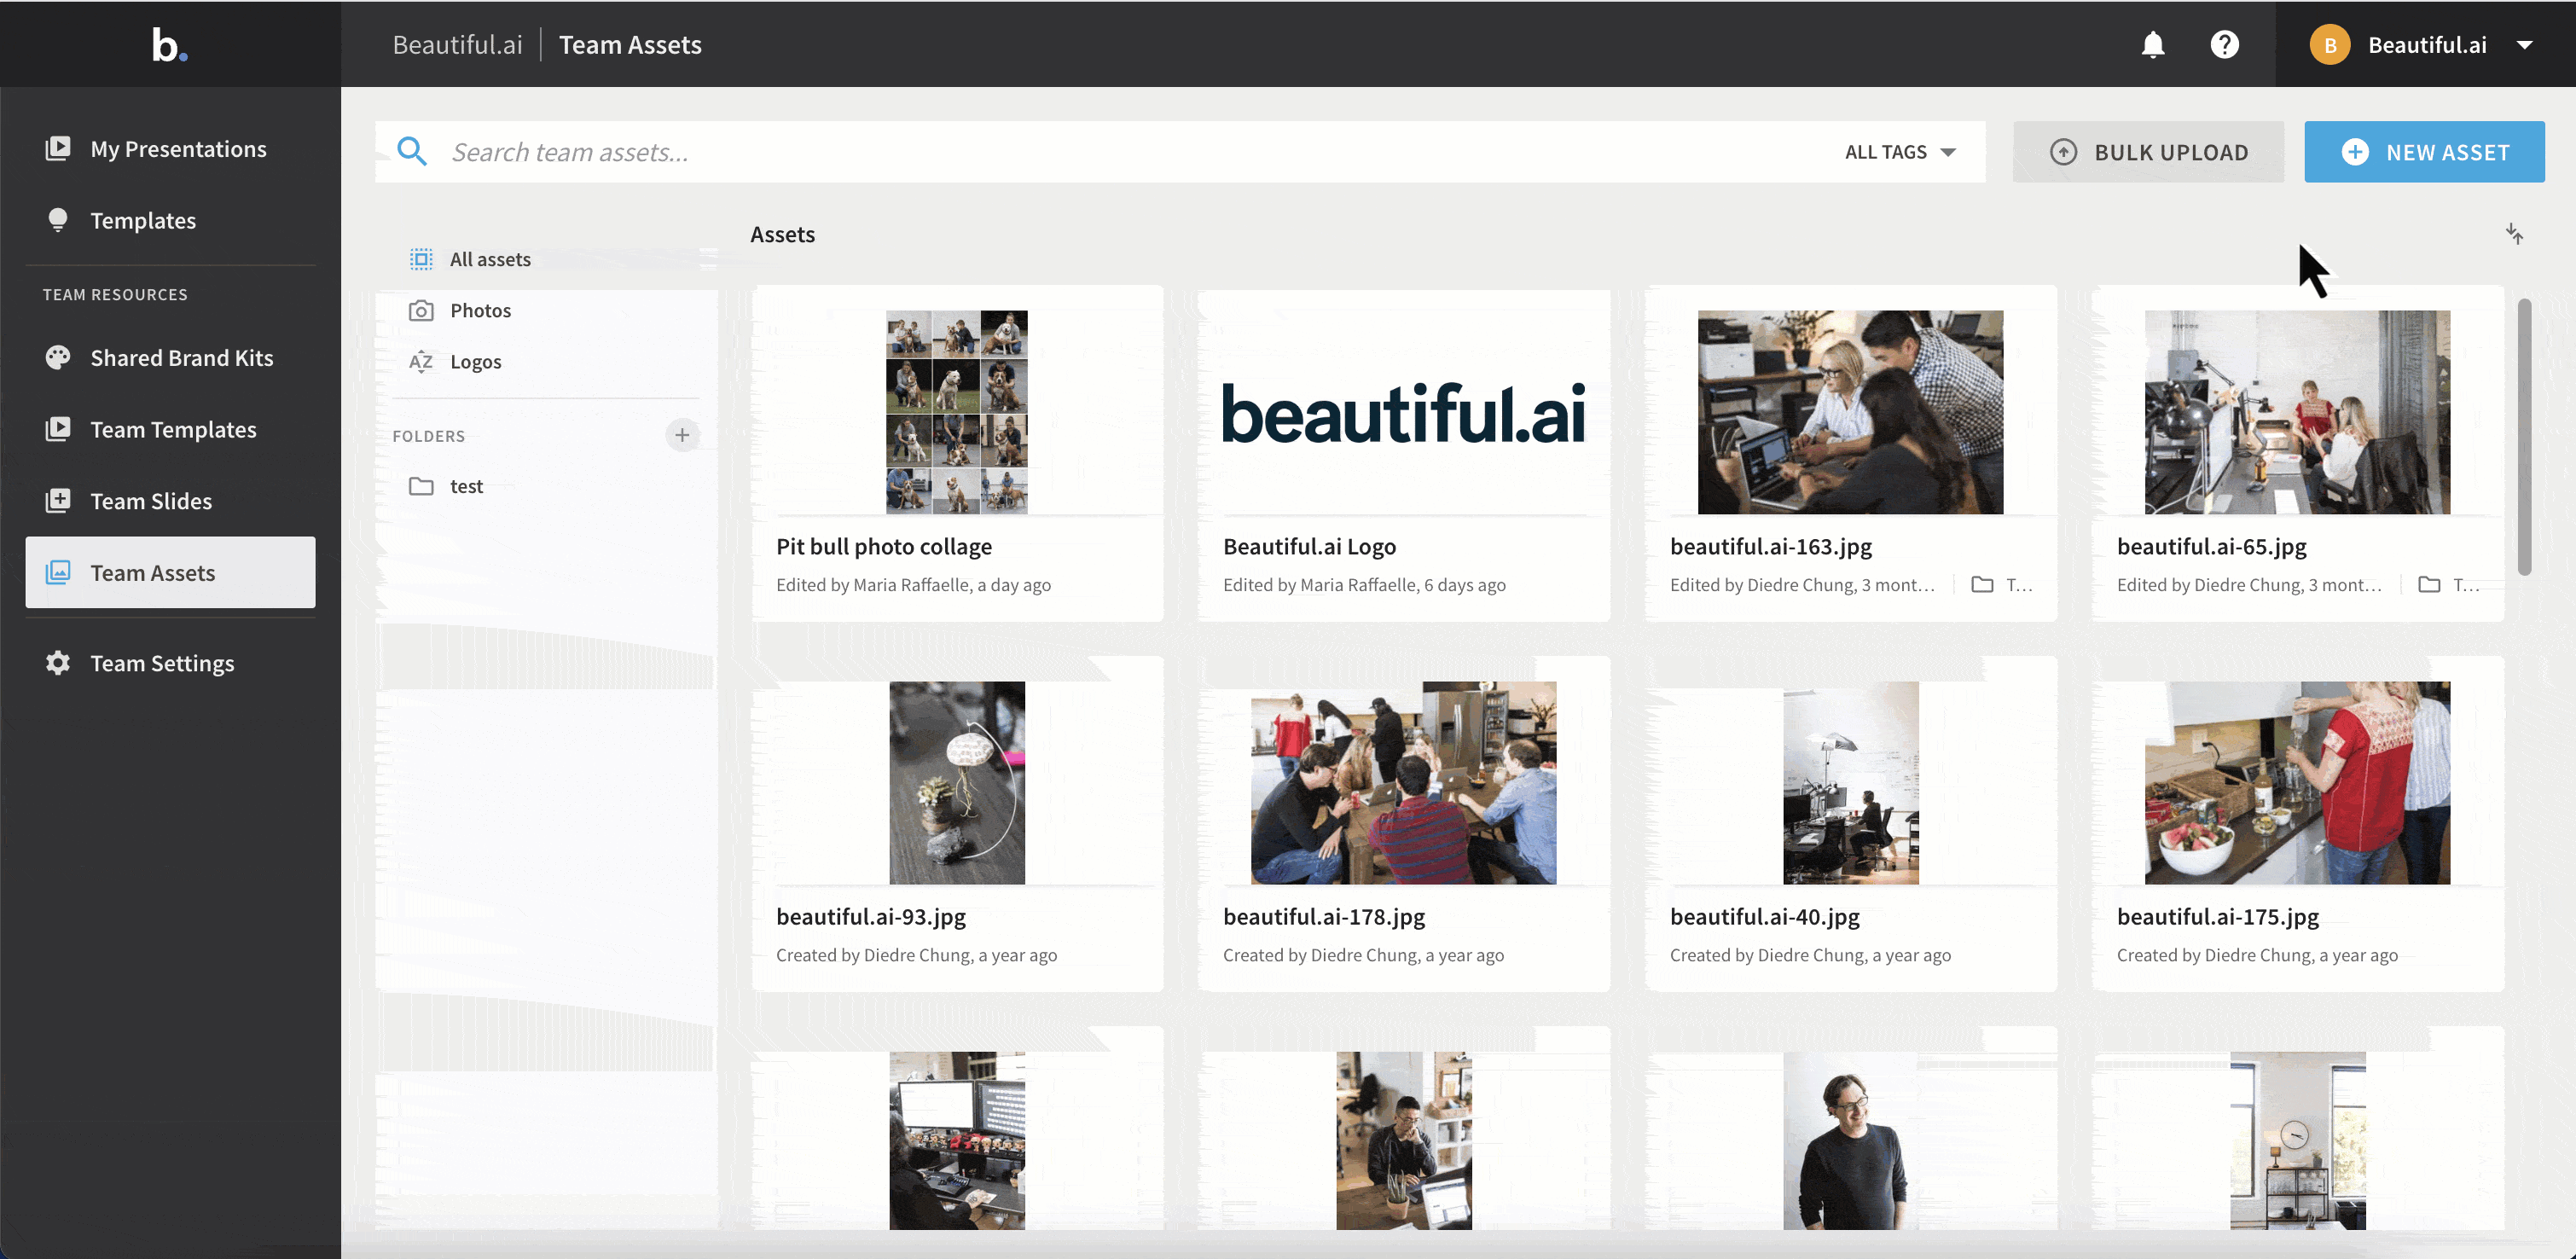Click the folder tag on beautiful.ai-163.jpg
The image size is (2576, 1259).
[2001, 585]
